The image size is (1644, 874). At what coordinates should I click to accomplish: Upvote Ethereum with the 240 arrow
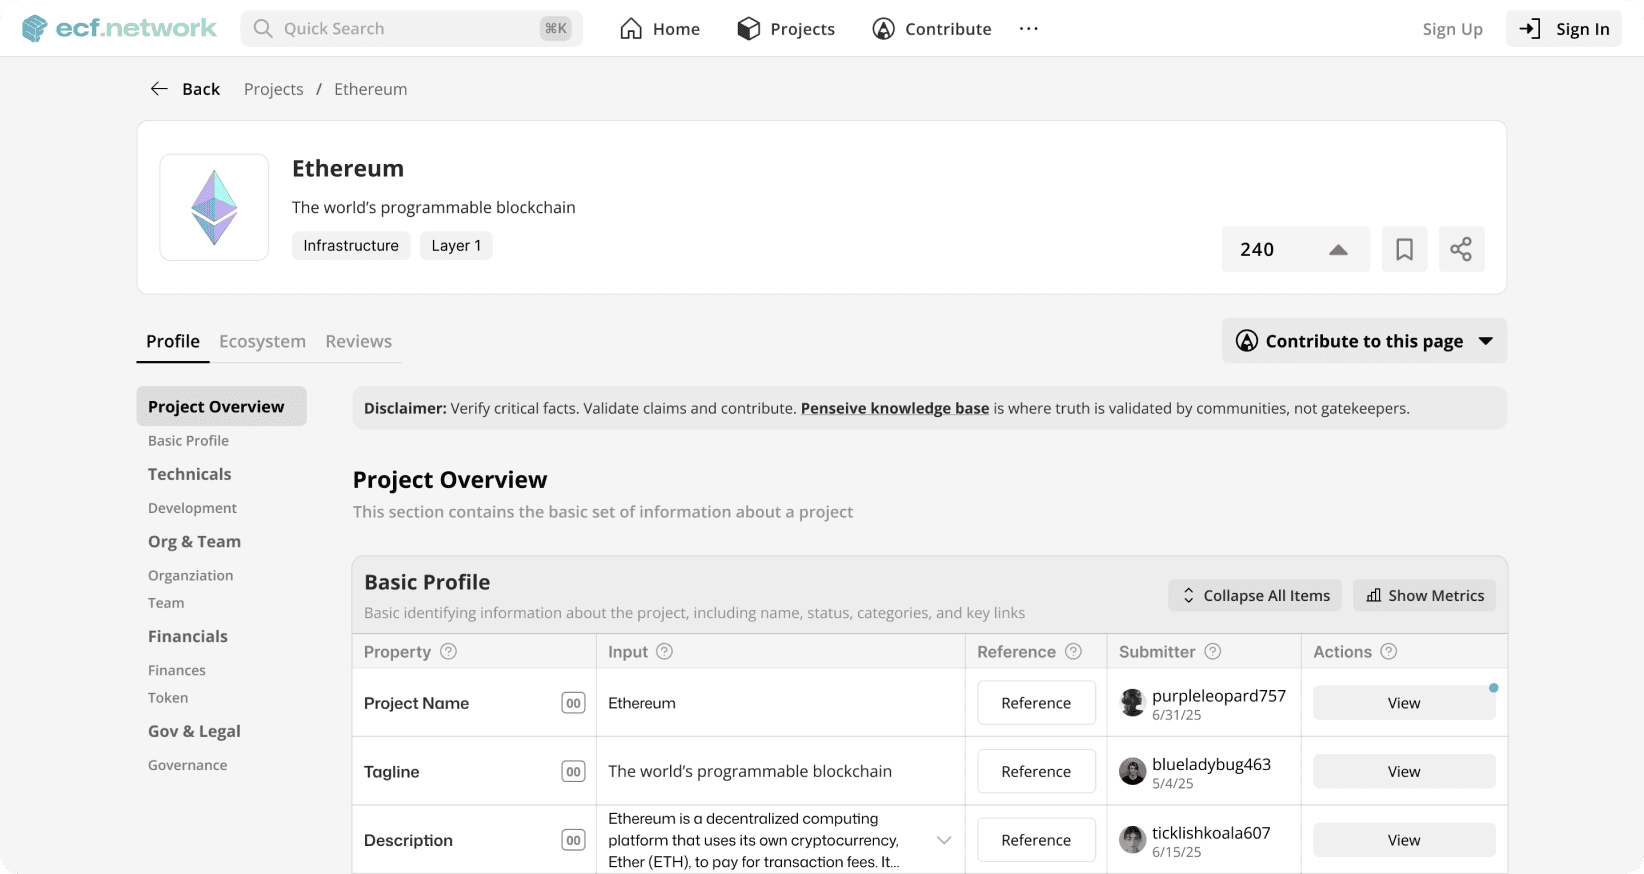click(1338, 250)
